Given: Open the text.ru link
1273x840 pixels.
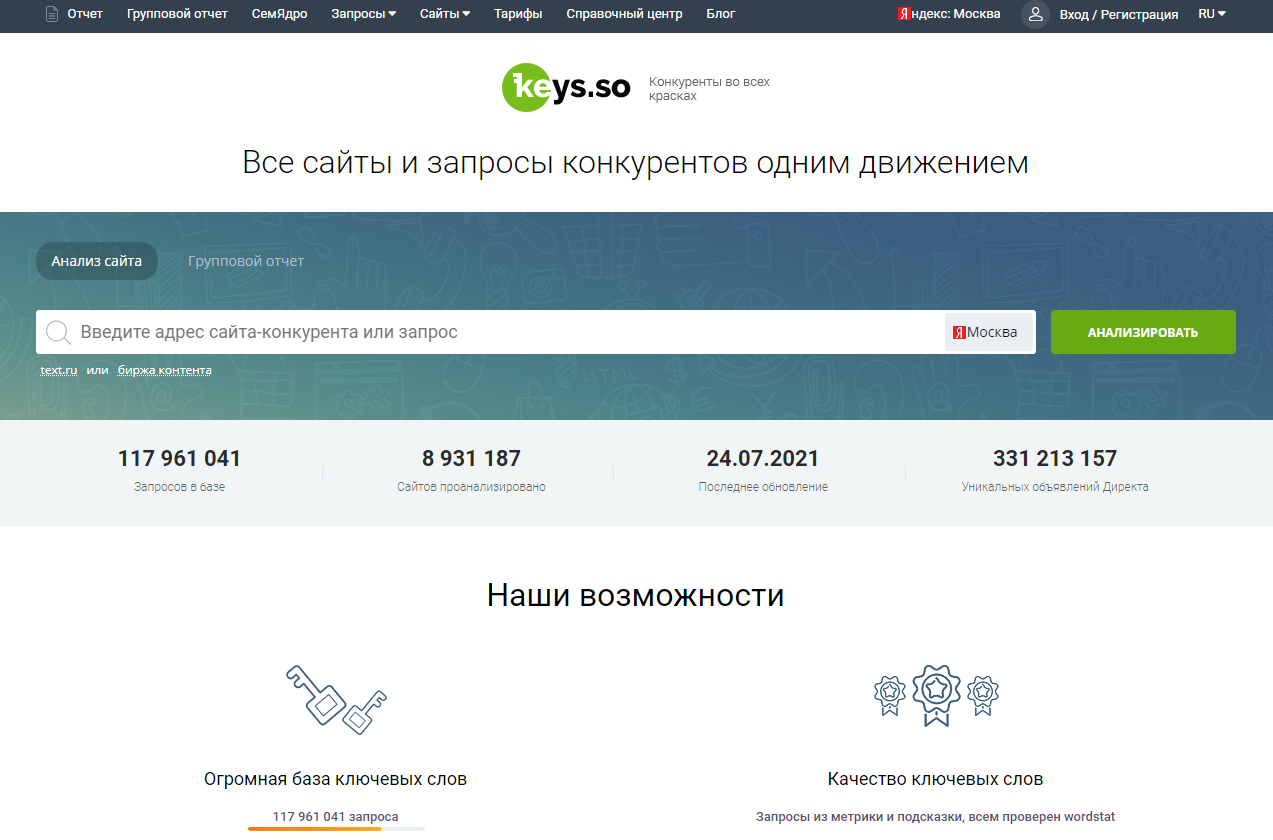Looking at the screenshot, I should [58, 370].
